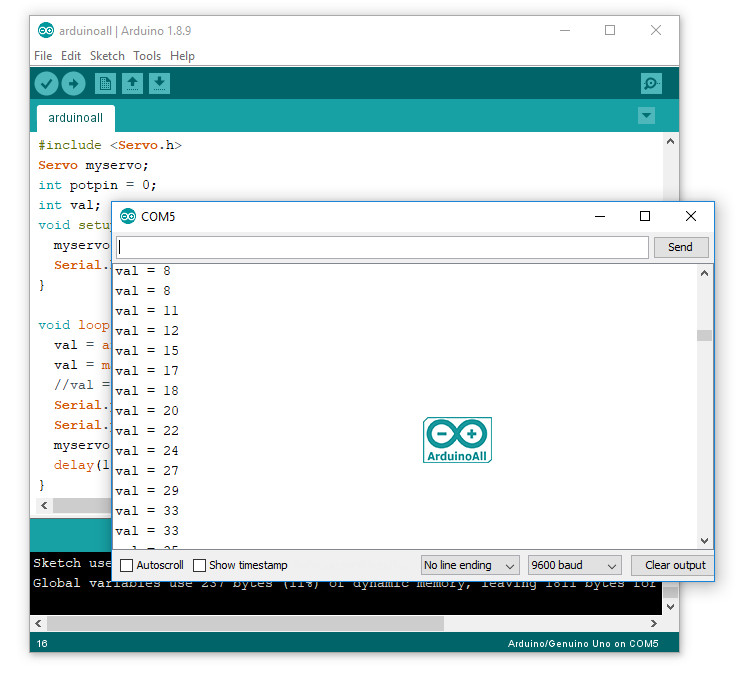
Task: Open the 9600 baud dropdown
Action: [x=575, y=565]
